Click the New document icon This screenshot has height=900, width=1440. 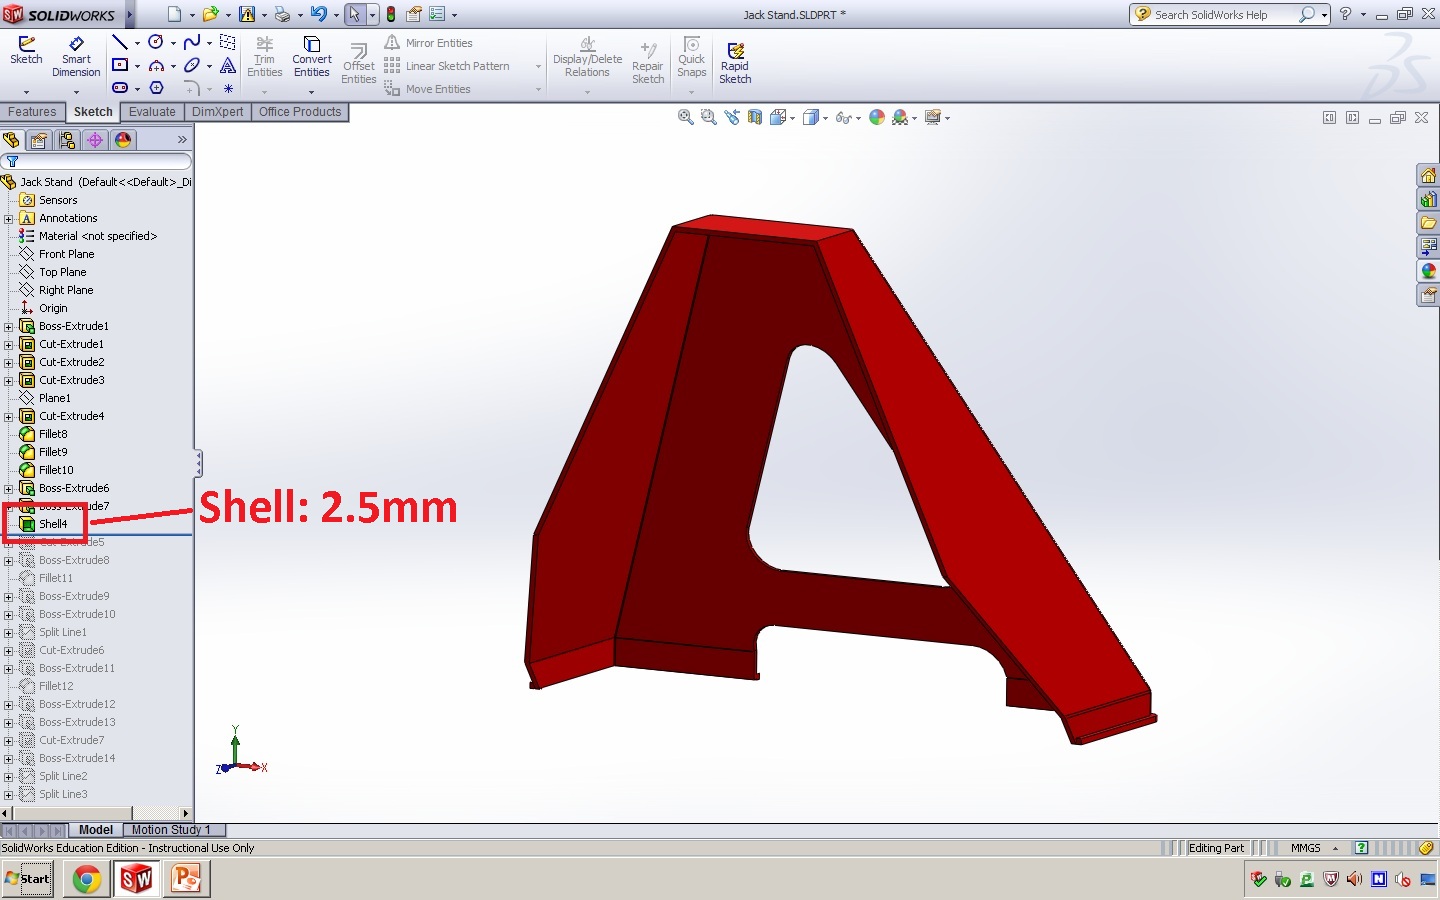click(x=174, y=14)
